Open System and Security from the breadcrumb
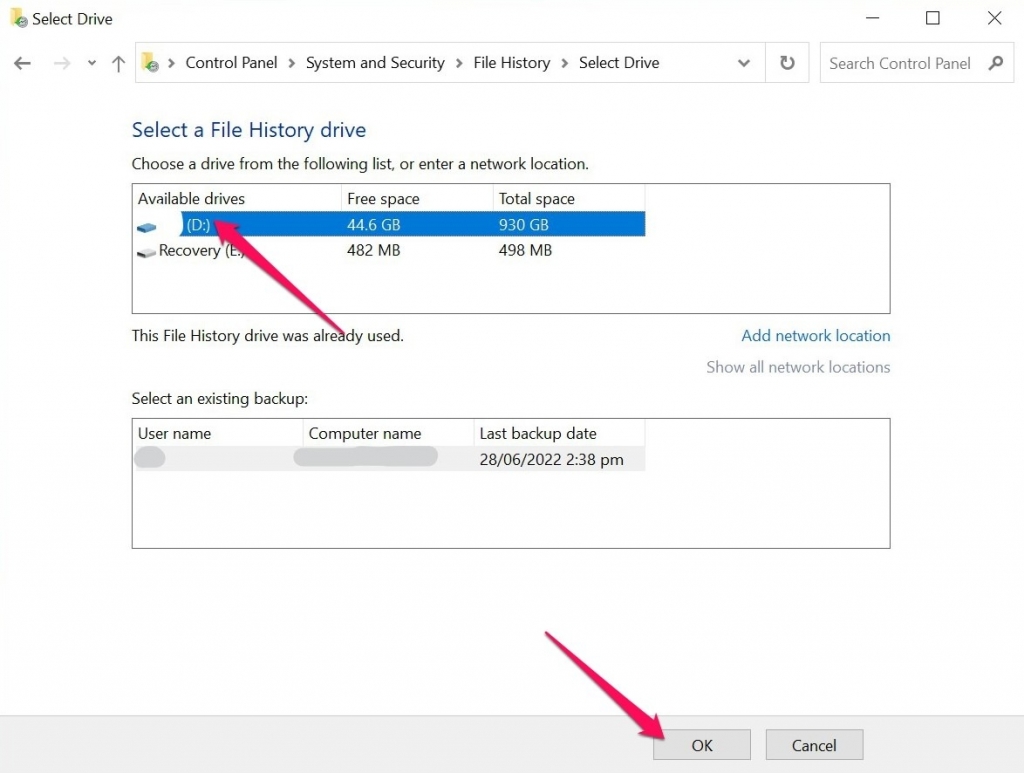The height and width of the screenshot is (773, 1024). point(375,62)
